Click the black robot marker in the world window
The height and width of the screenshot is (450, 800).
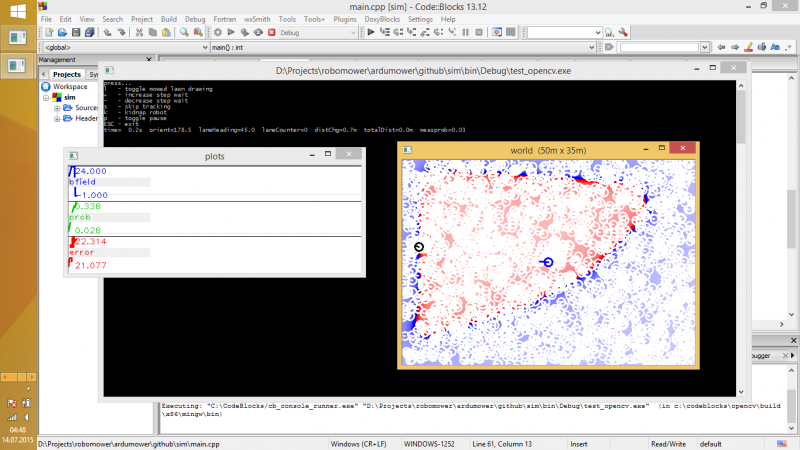419,247
